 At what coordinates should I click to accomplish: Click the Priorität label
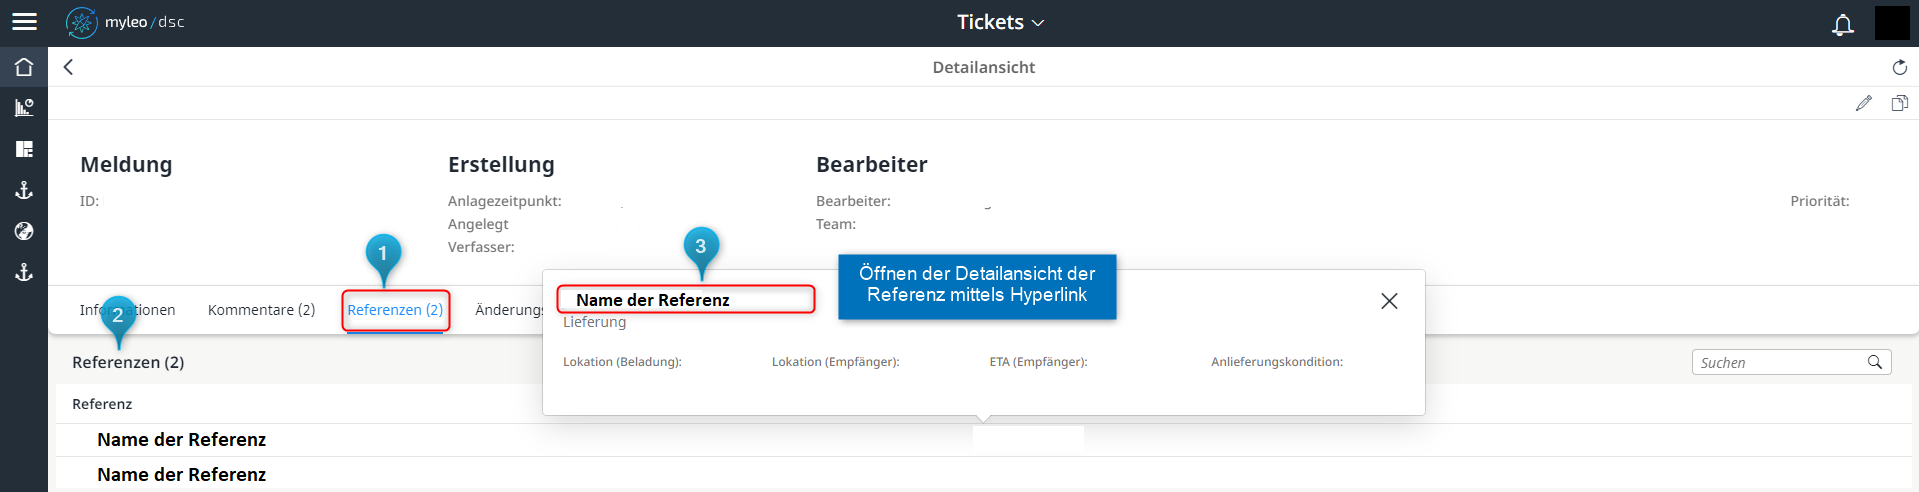click(x=1819, y=201)
